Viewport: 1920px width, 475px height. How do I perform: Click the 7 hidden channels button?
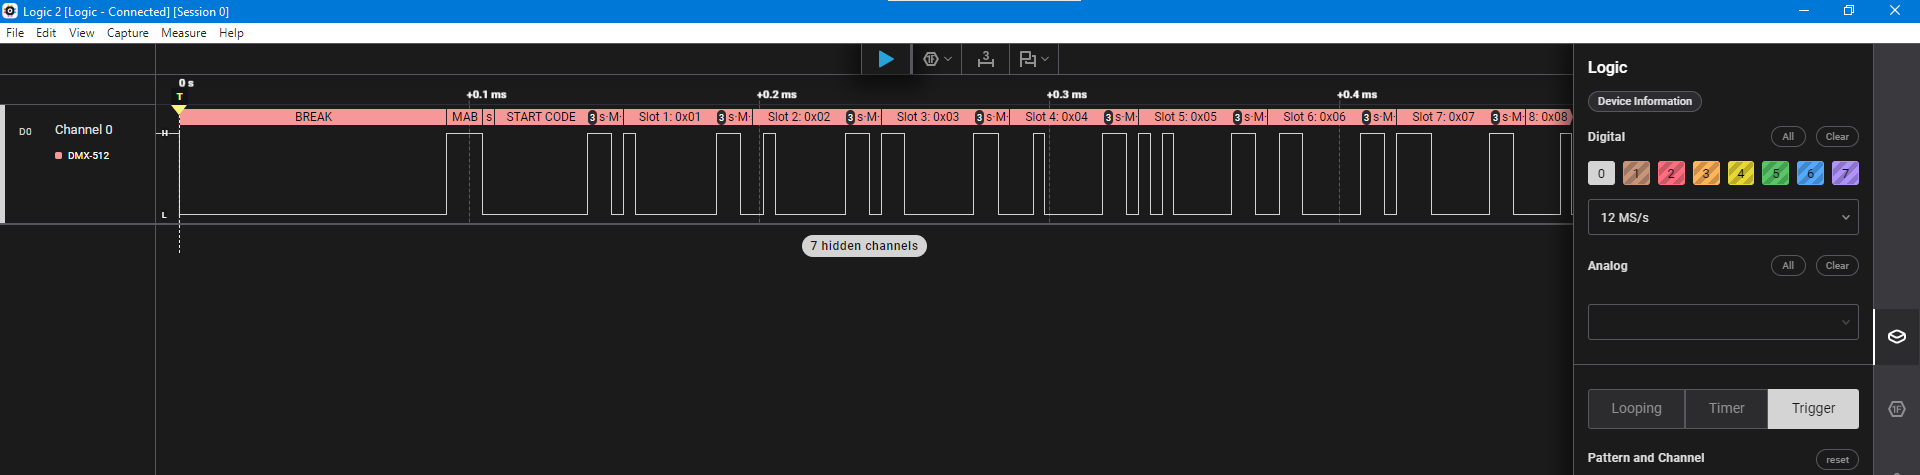click(x=864, y=246)
